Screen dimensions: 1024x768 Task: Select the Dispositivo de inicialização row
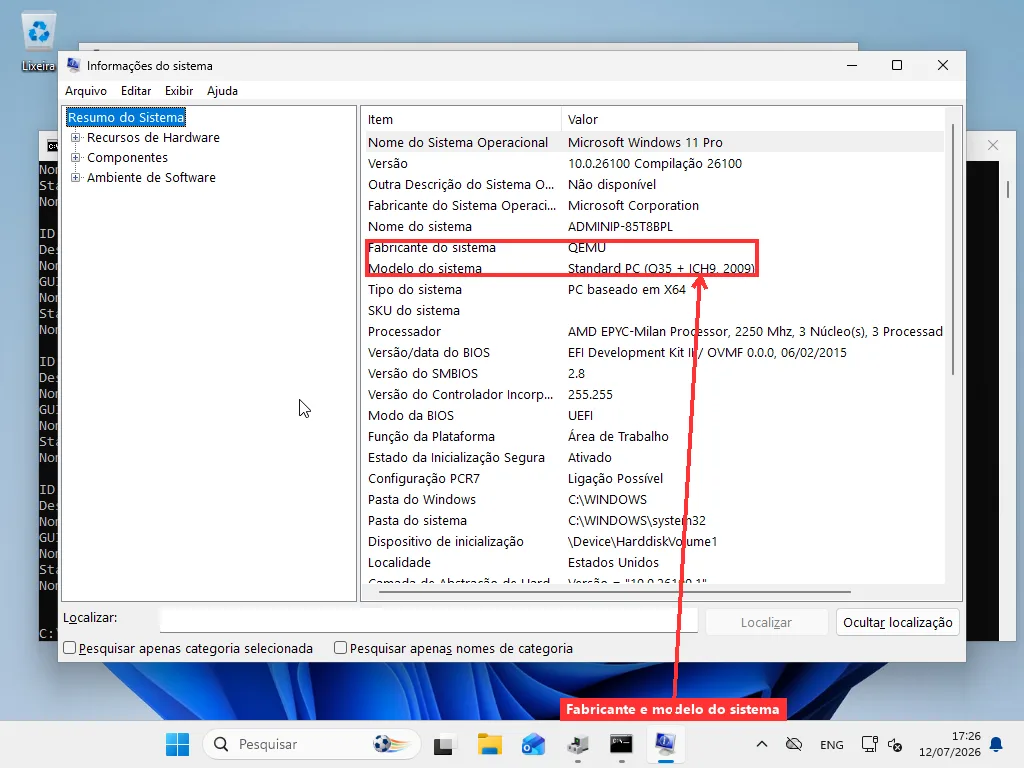coord(653,541)
